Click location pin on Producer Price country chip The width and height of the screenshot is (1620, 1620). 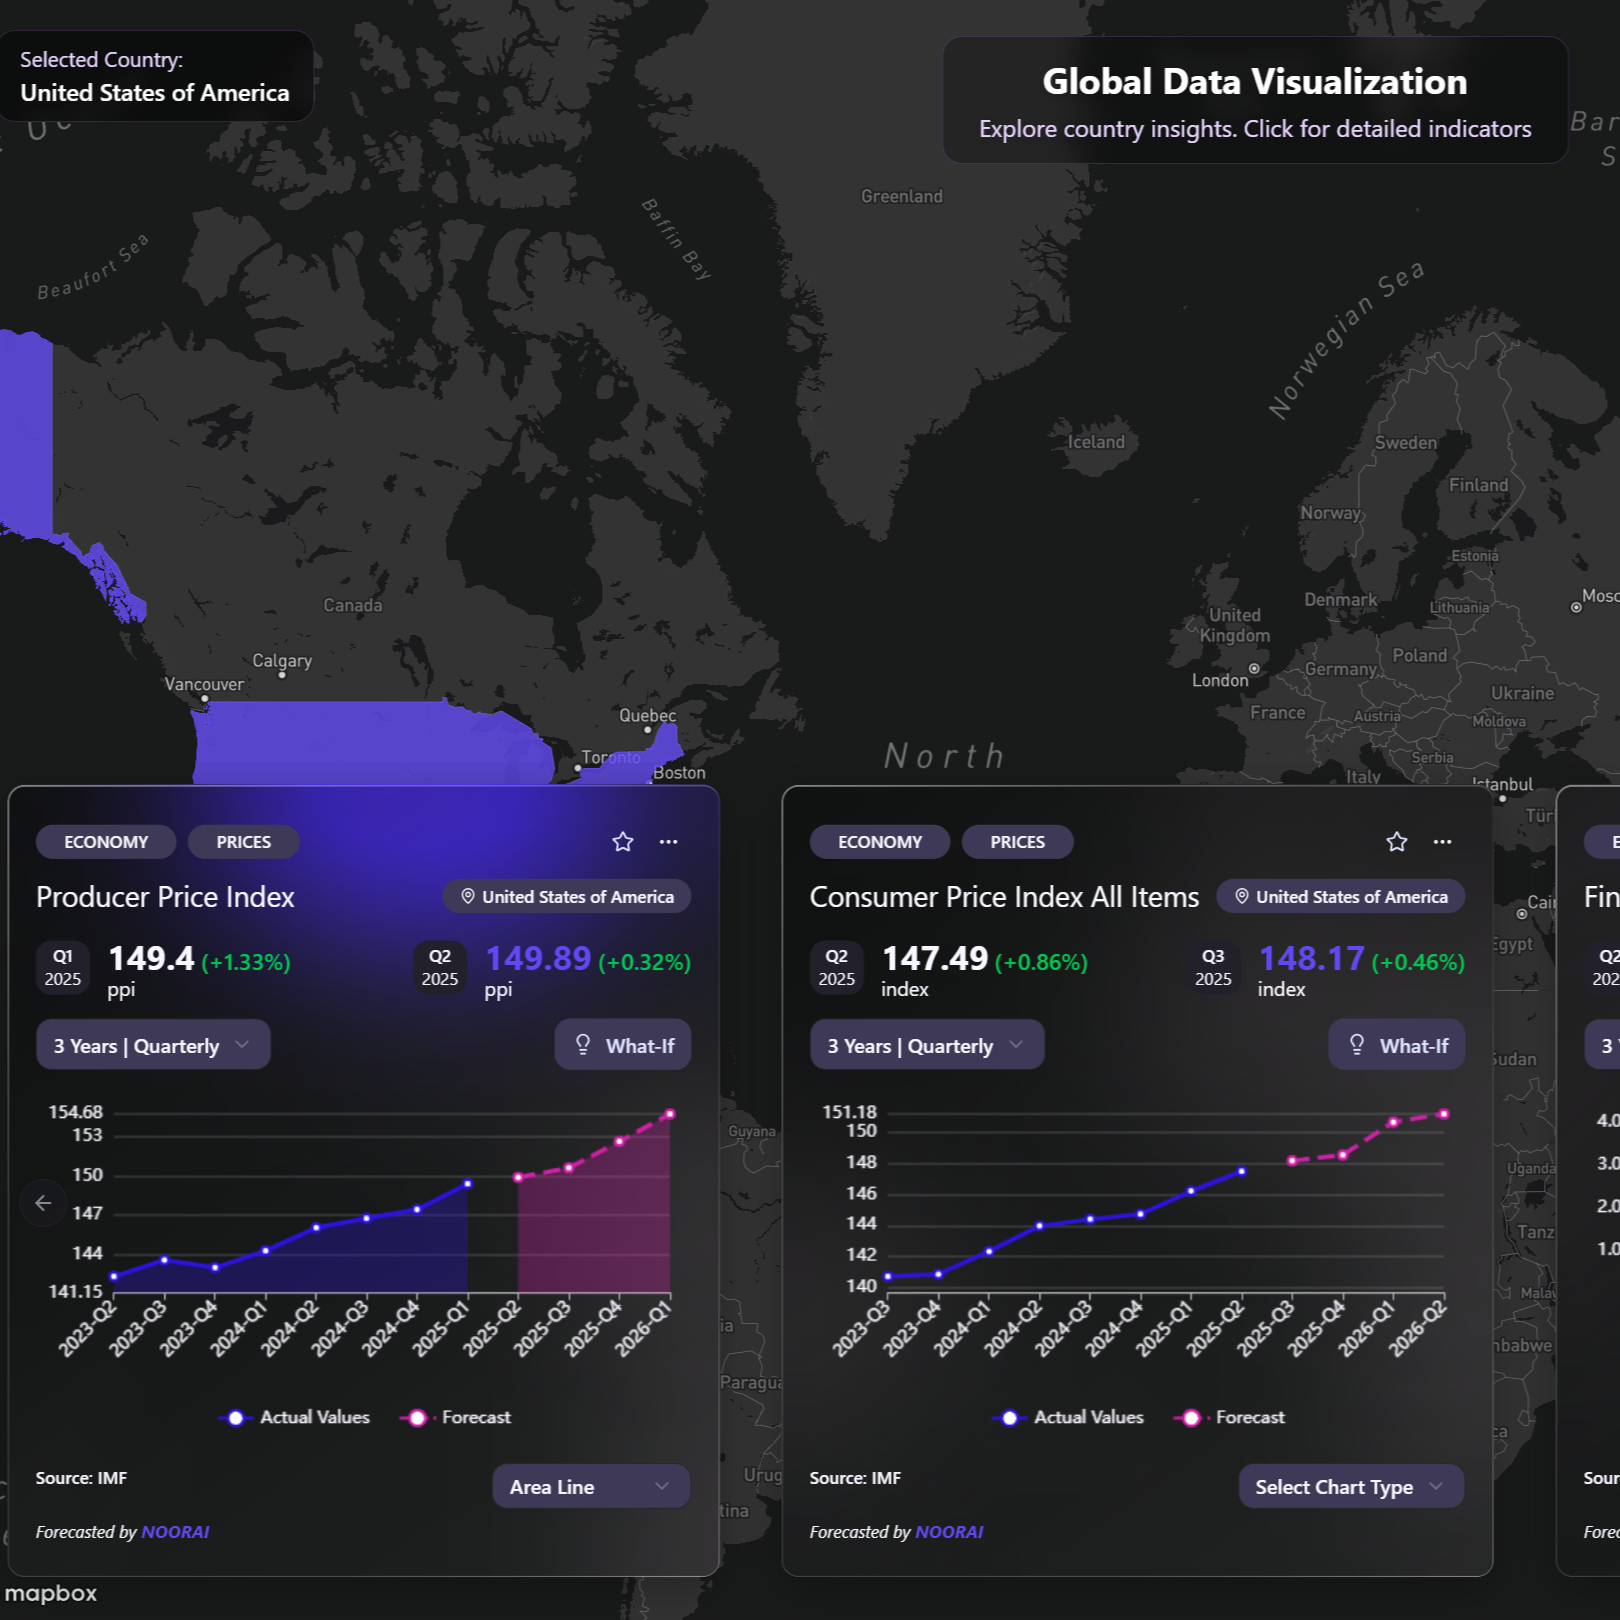pyautogui.click(x=467, y=897)
